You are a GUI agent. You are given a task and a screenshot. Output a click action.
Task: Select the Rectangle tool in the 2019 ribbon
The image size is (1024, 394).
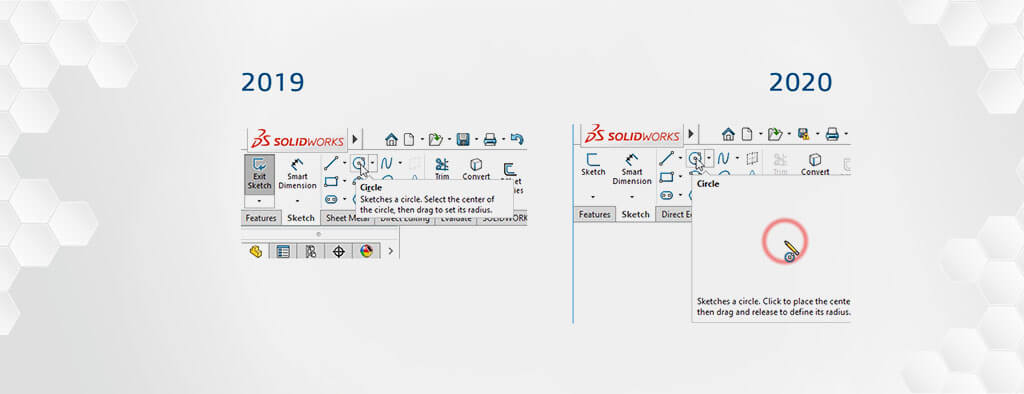point(331,181)
